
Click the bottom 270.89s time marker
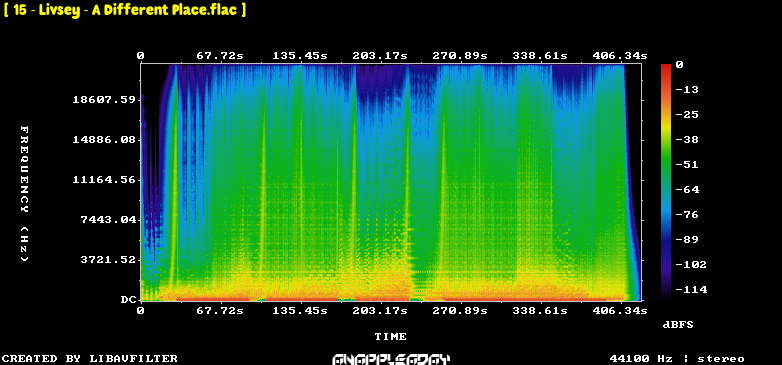(x=460, y=311)
